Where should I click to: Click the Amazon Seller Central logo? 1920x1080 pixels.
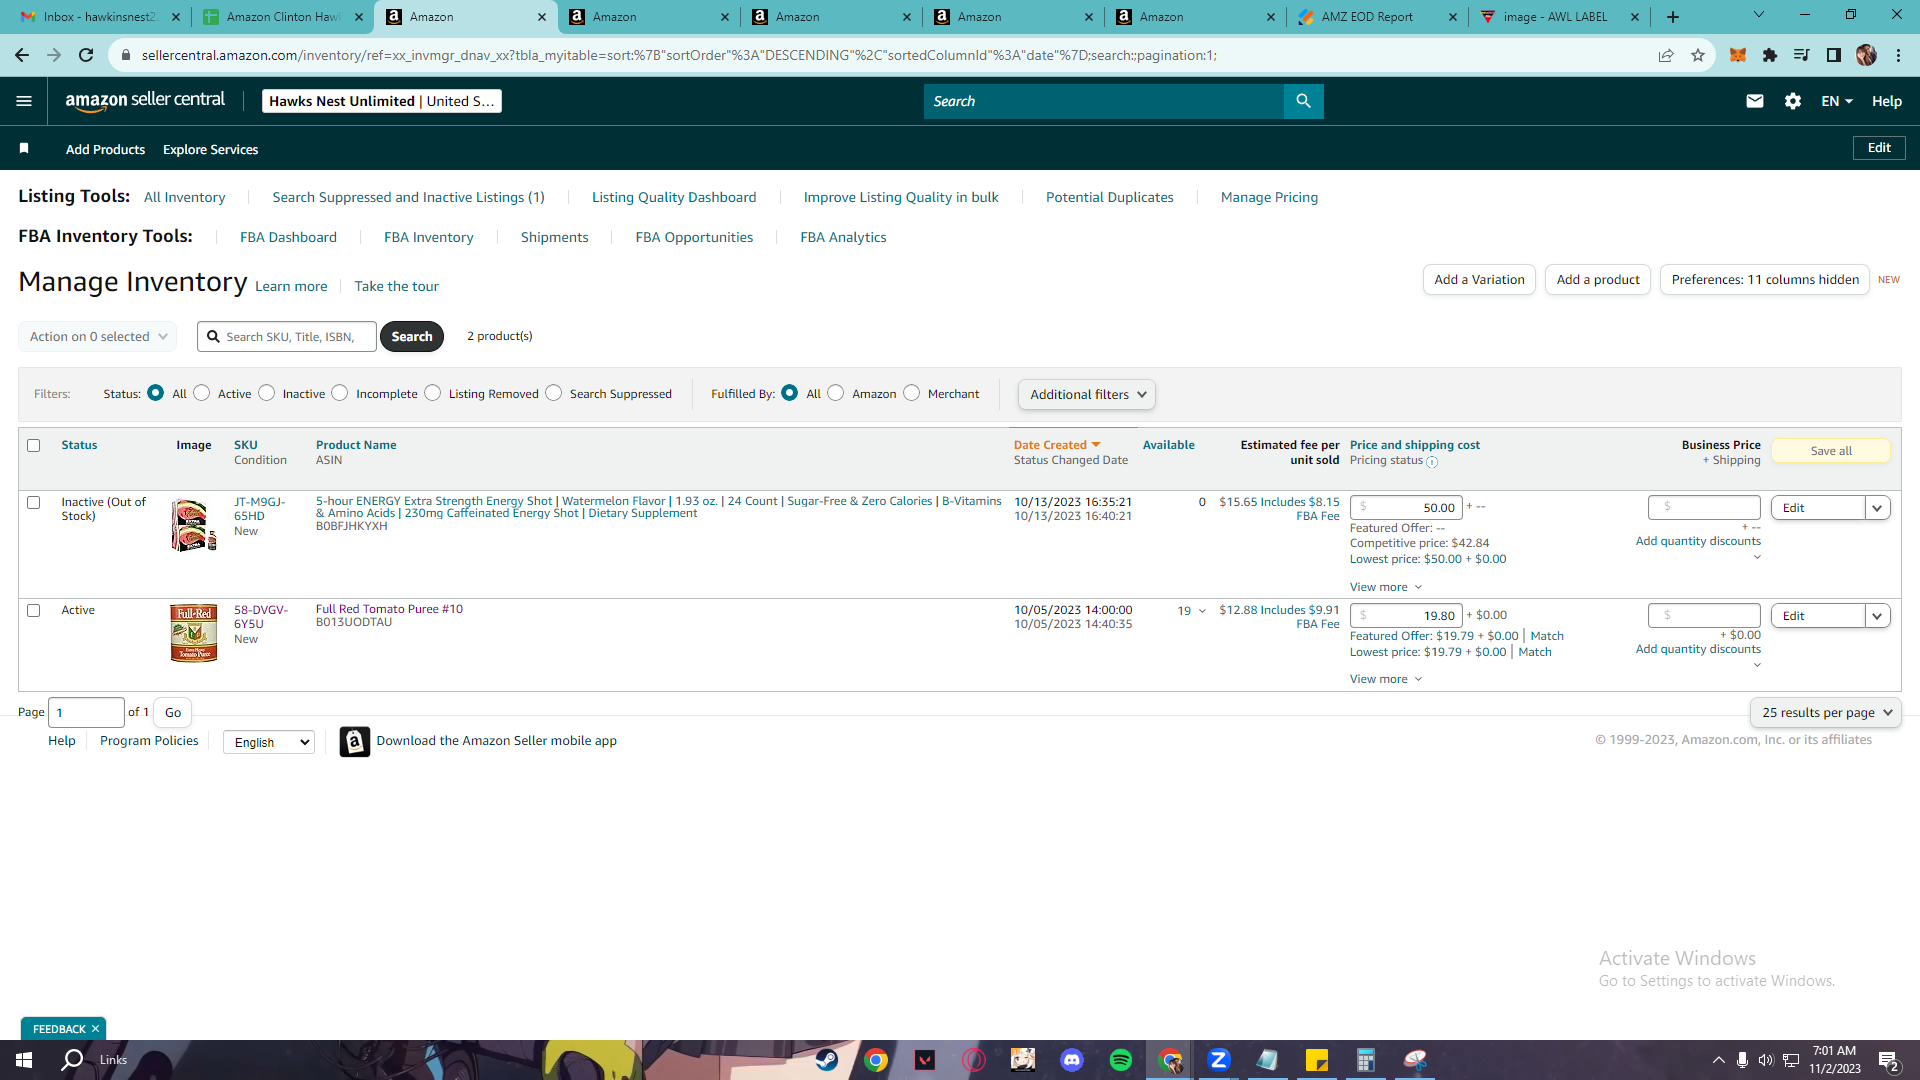(145, 101)
